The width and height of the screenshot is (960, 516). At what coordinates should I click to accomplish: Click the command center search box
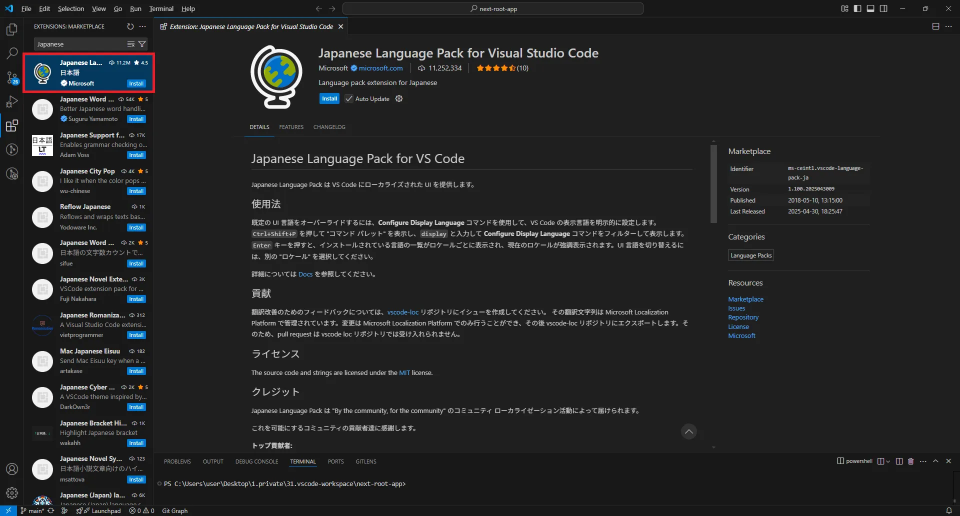tap(493, 9)
